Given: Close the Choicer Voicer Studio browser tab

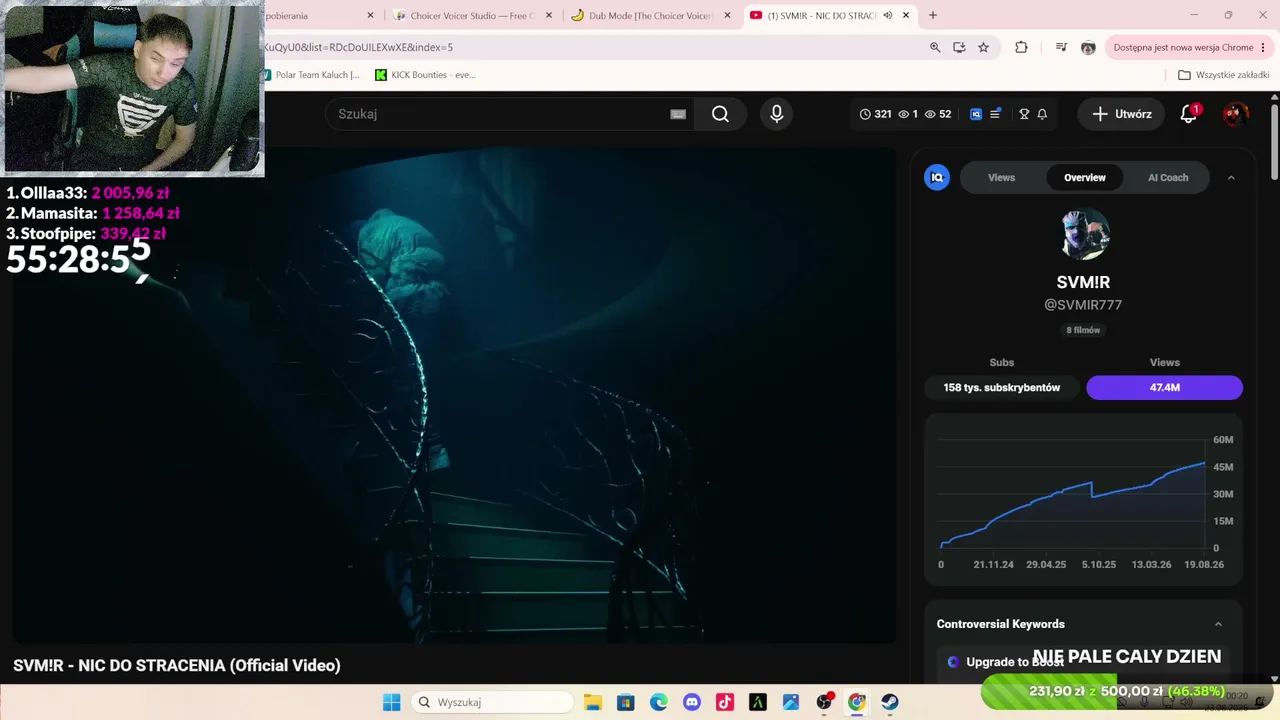Looking at the screenshot, I should 548,15.
